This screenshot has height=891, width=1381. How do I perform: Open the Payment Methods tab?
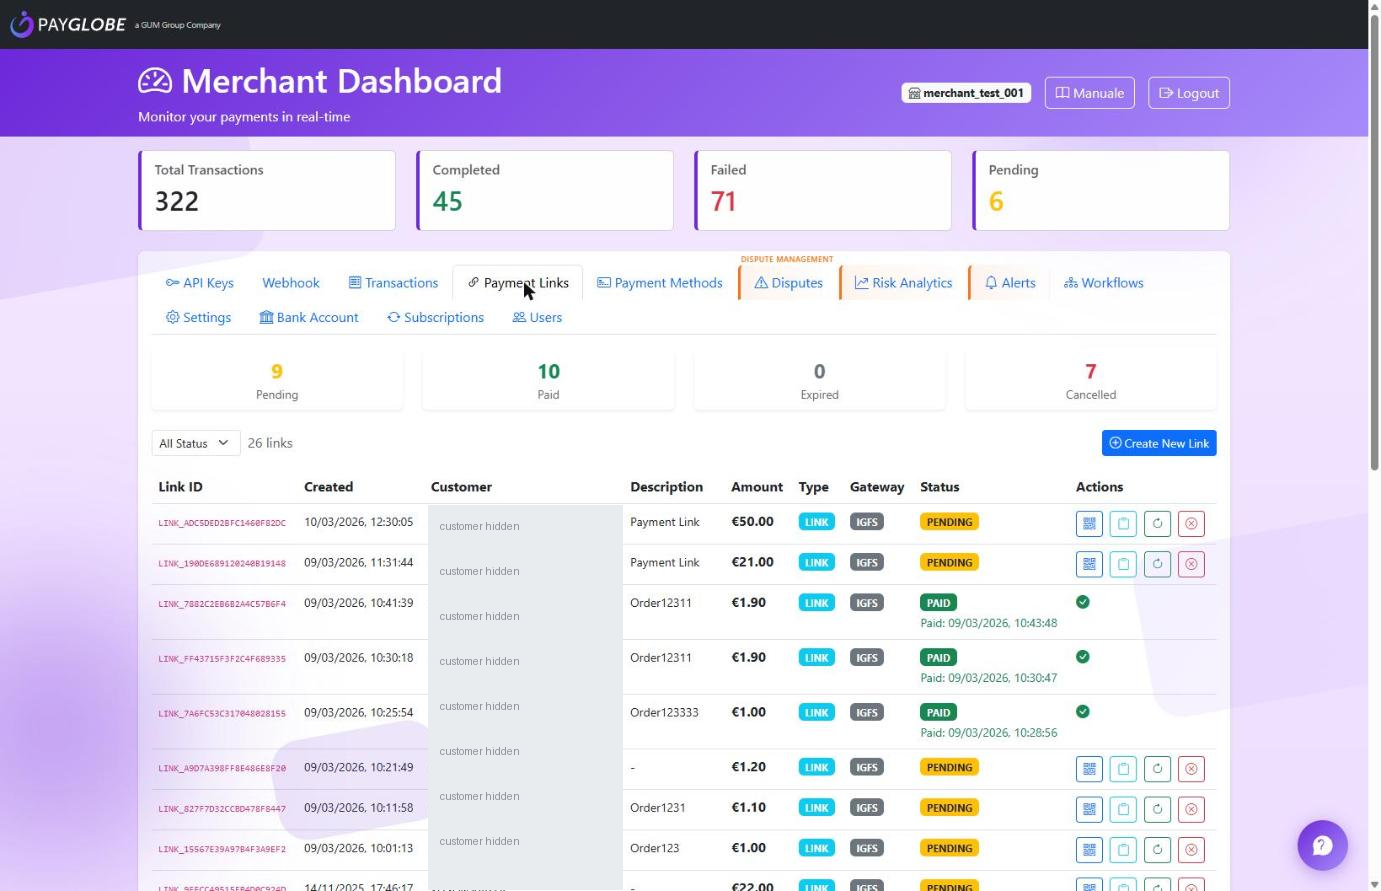[x=660, y=283]
